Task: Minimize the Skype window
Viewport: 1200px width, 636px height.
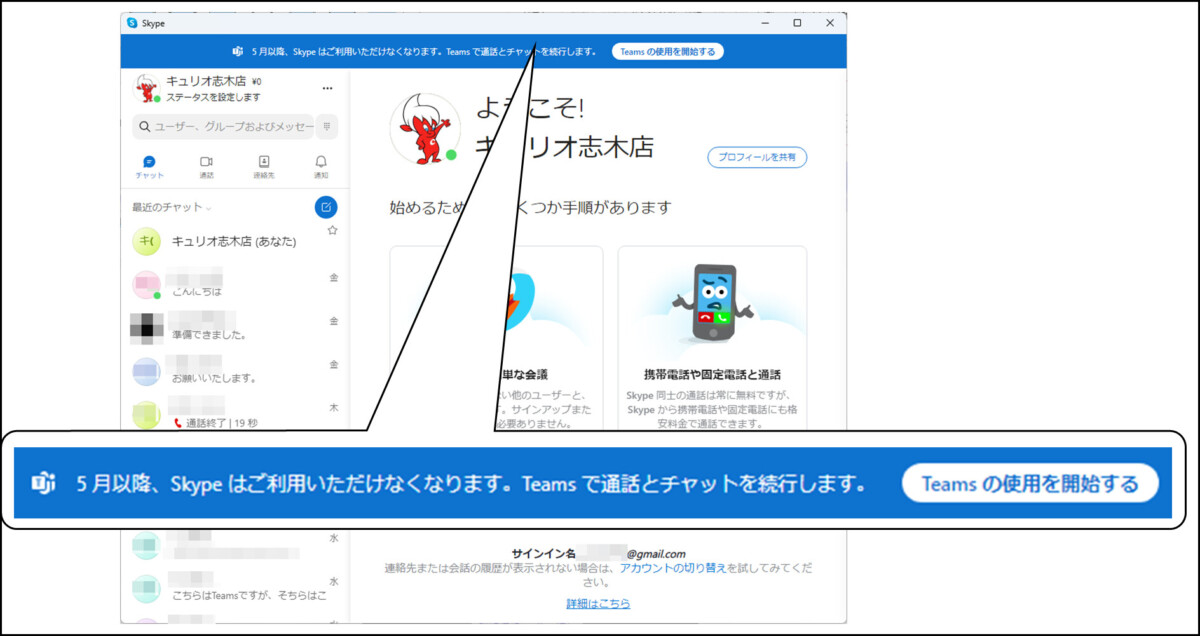Action: [764, 22]
